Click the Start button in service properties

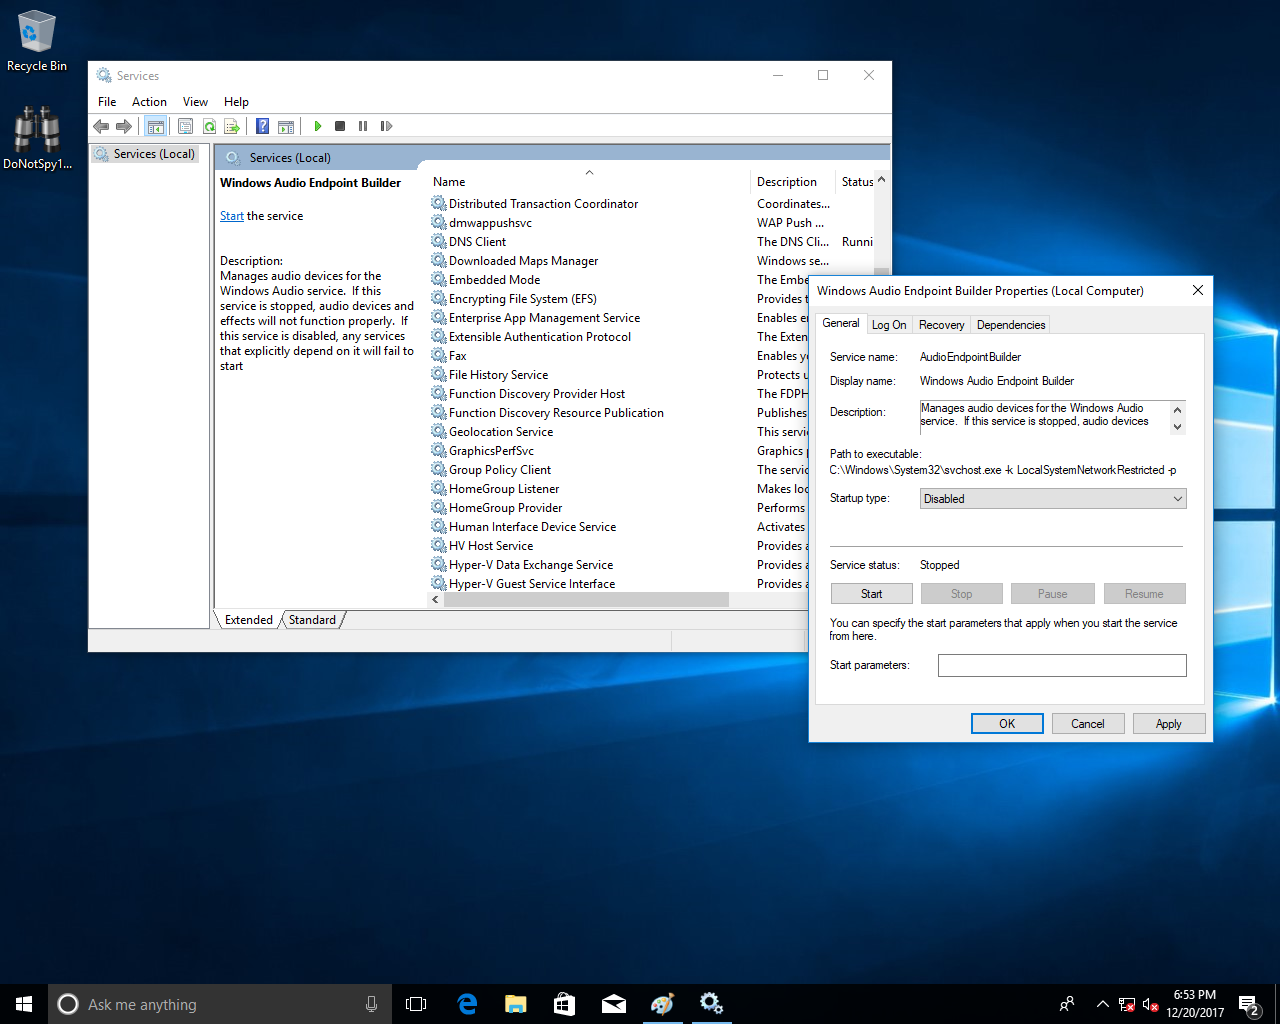pyautogui.click(x=871, y=594)
